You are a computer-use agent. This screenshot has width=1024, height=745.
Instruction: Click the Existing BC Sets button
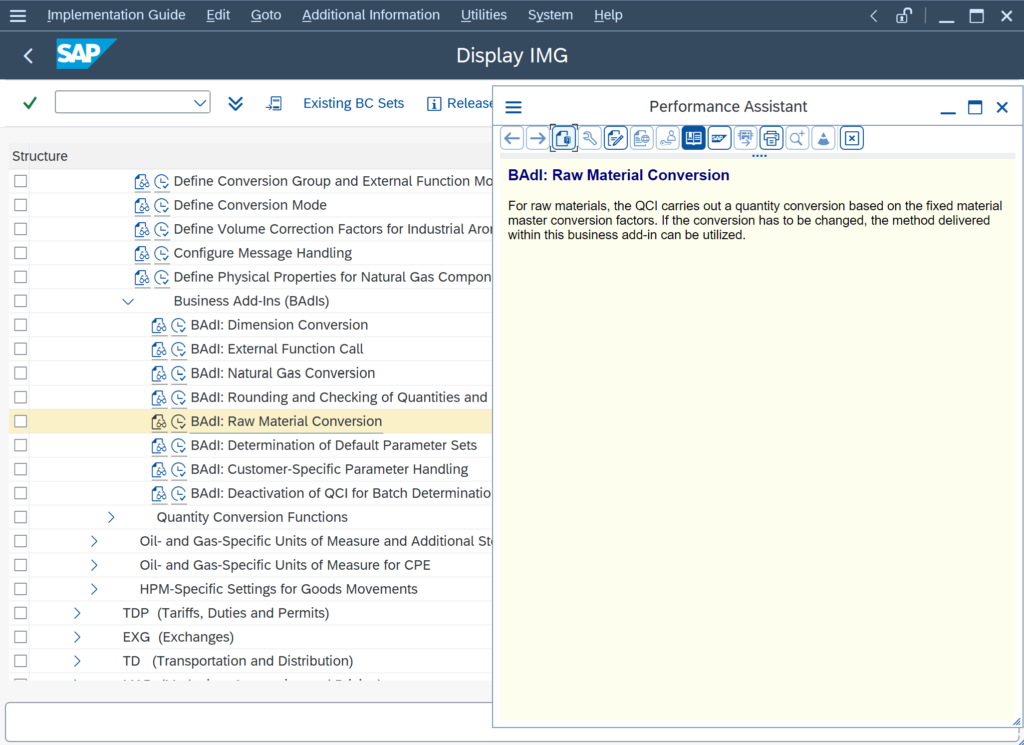(353, 103)
